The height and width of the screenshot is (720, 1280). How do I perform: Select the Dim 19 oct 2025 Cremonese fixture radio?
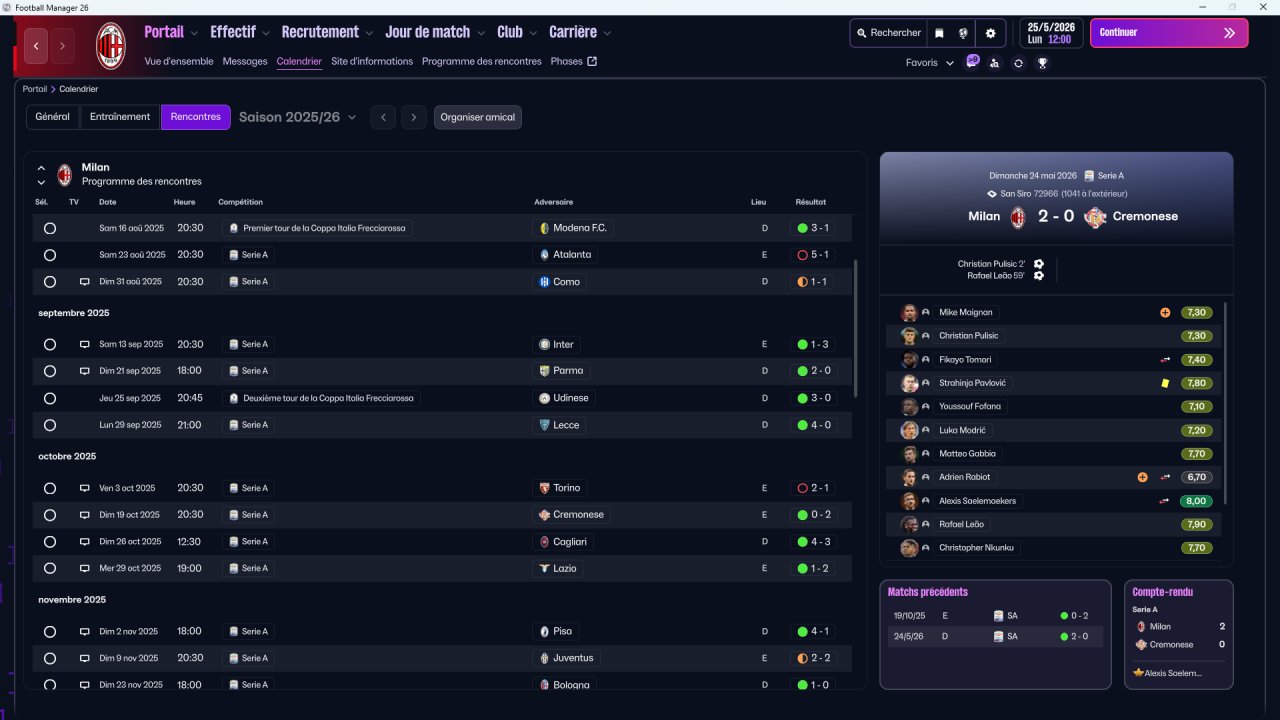[50, 515]
